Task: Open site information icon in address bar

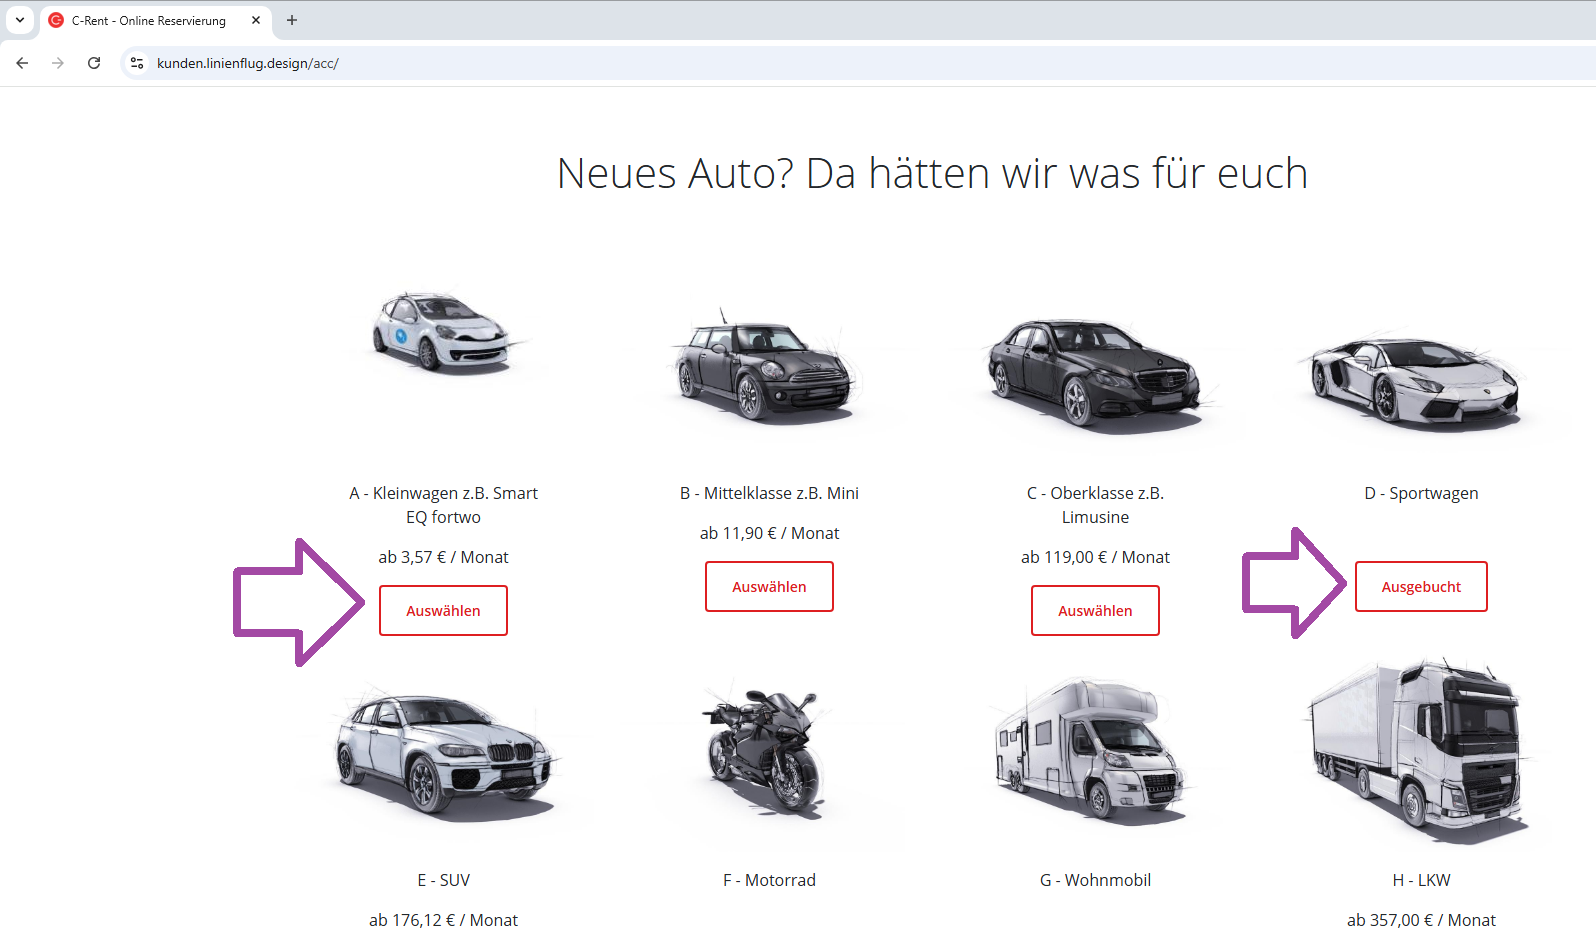Action: [137, 63]
